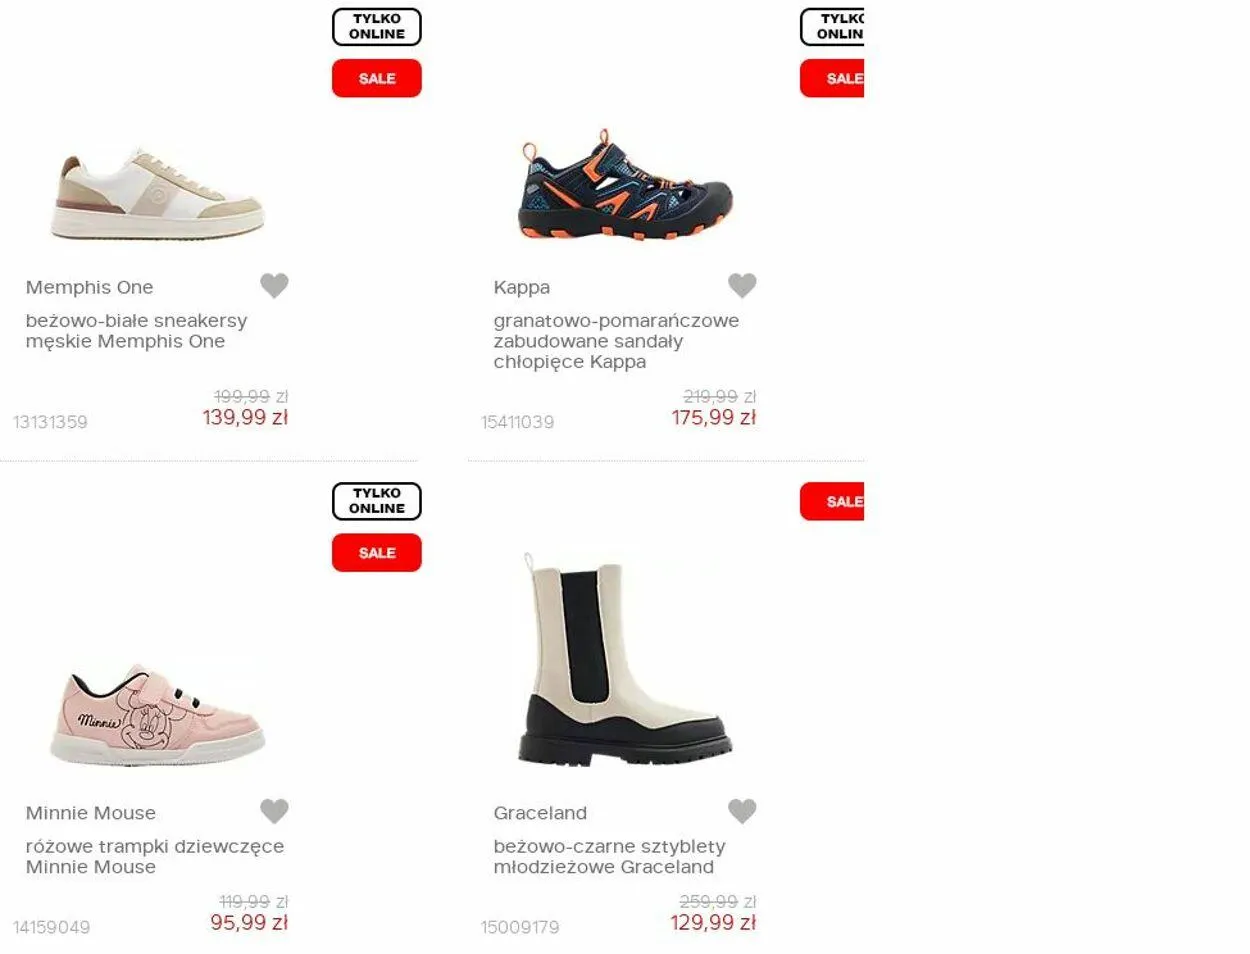Click the 139,99 zł sale price

[245, 418]
